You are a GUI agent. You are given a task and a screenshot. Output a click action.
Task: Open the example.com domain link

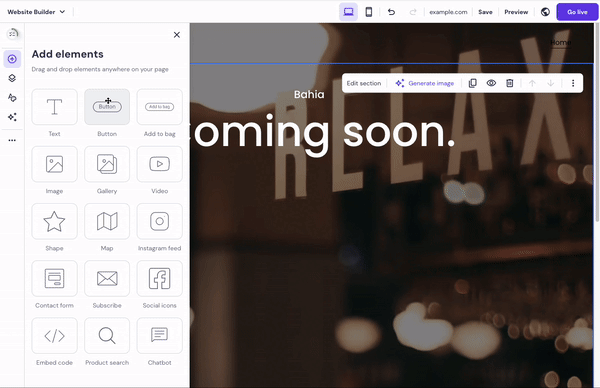click(x=448, y=12)
